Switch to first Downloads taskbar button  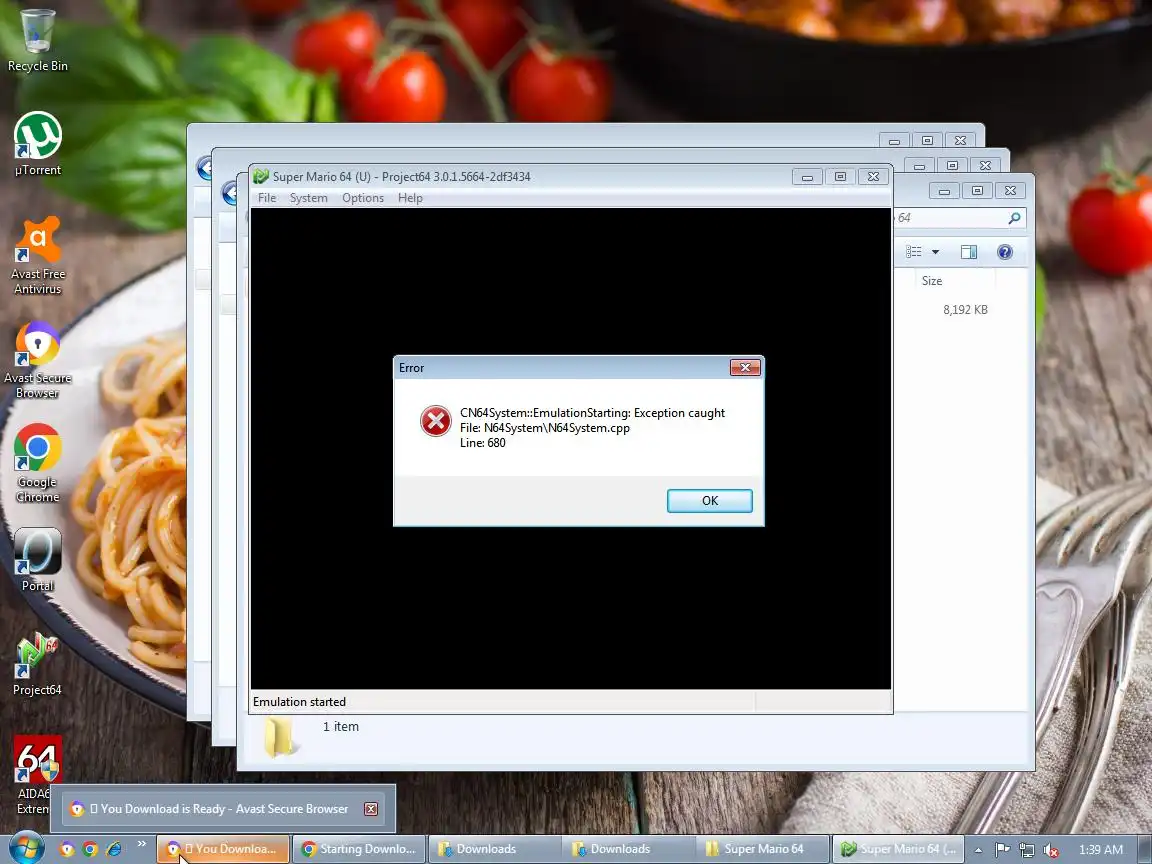click(494, 849)
